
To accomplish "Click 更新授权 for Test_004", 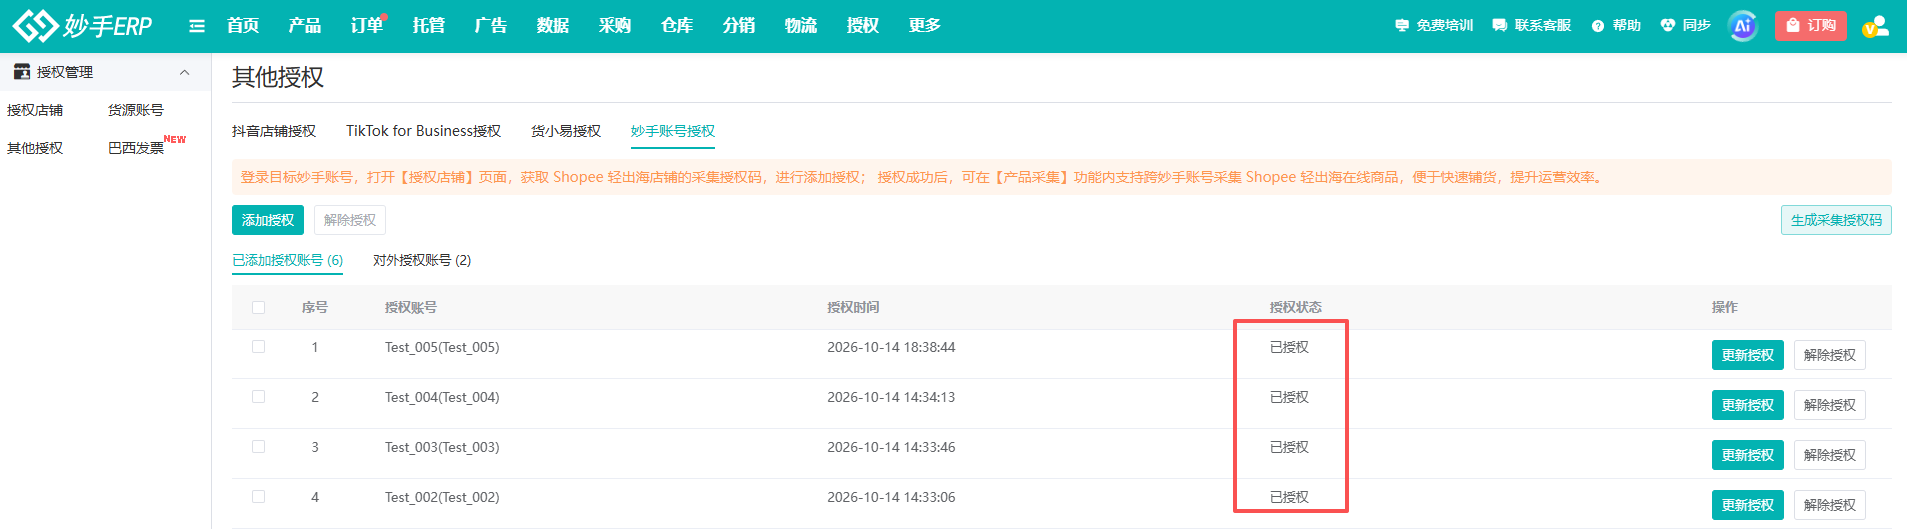I will [x=1748, y=405].
